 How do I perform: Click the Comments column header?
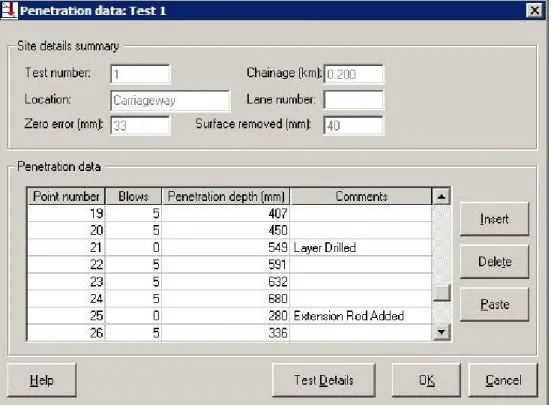coord(361,196)
